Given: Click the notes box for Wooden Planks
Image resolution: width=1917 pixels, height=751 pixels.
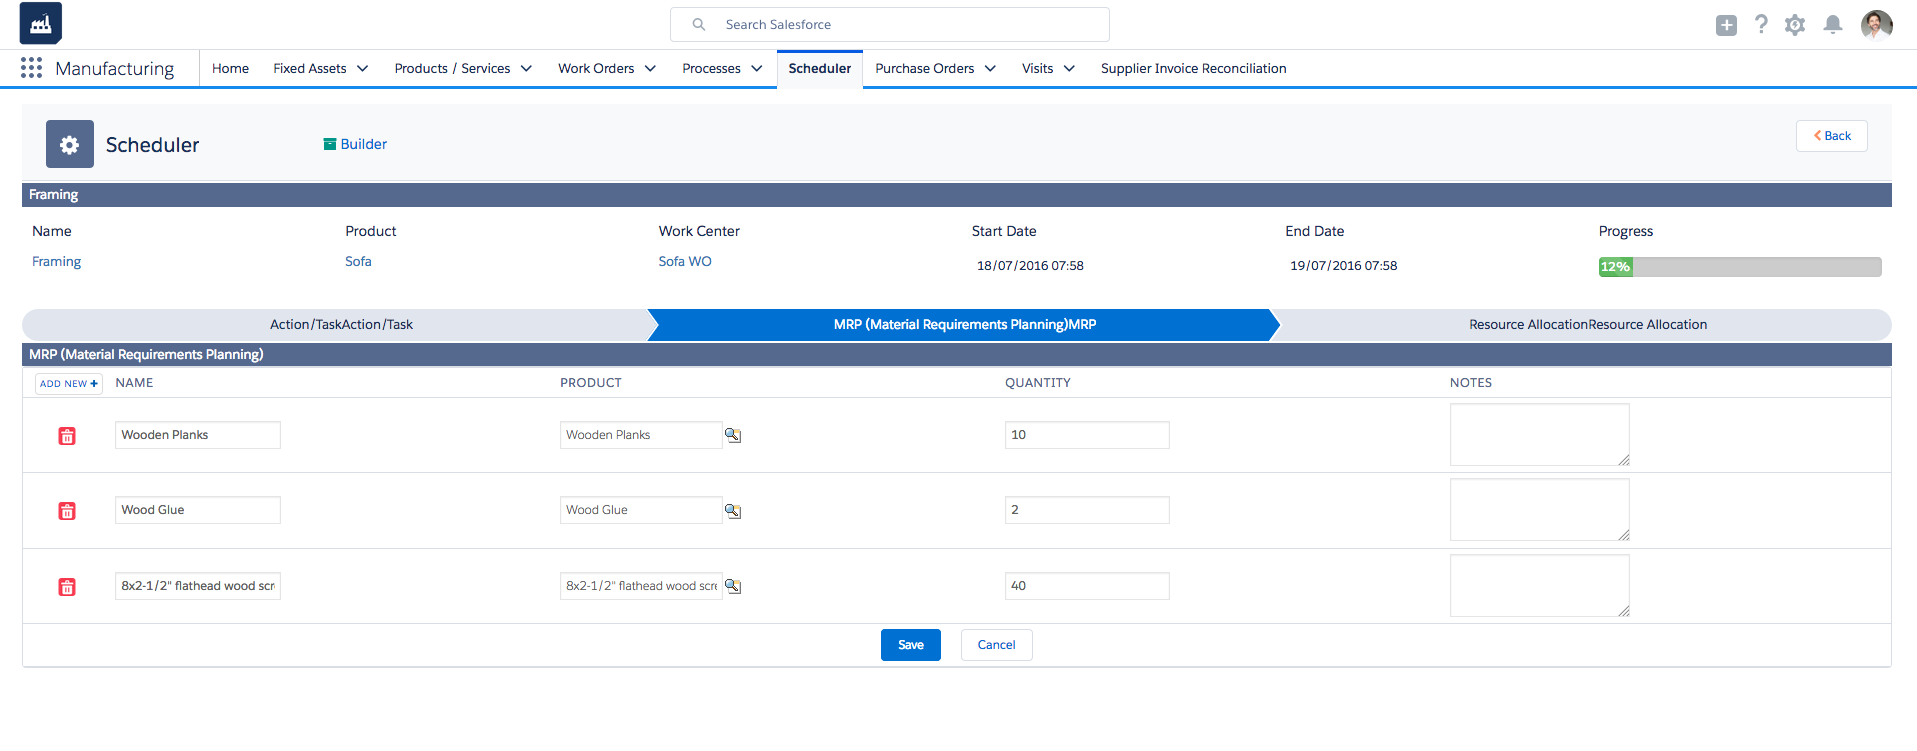Looking at the screenshot, I should (1540, 435).
